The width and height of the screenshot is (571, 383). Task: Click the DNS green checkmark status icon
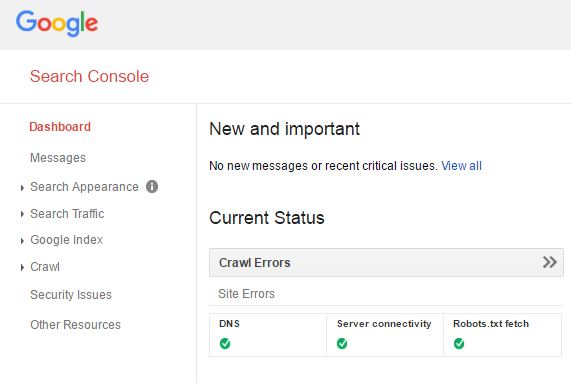pos(225,343)
